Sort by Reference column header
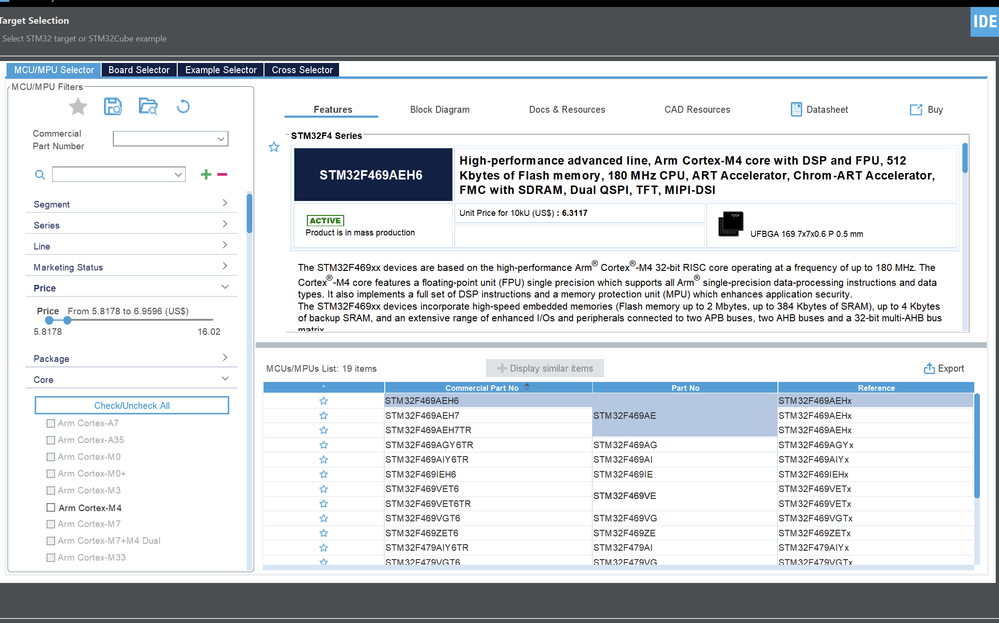999x623 pixels. click(876, 387)
